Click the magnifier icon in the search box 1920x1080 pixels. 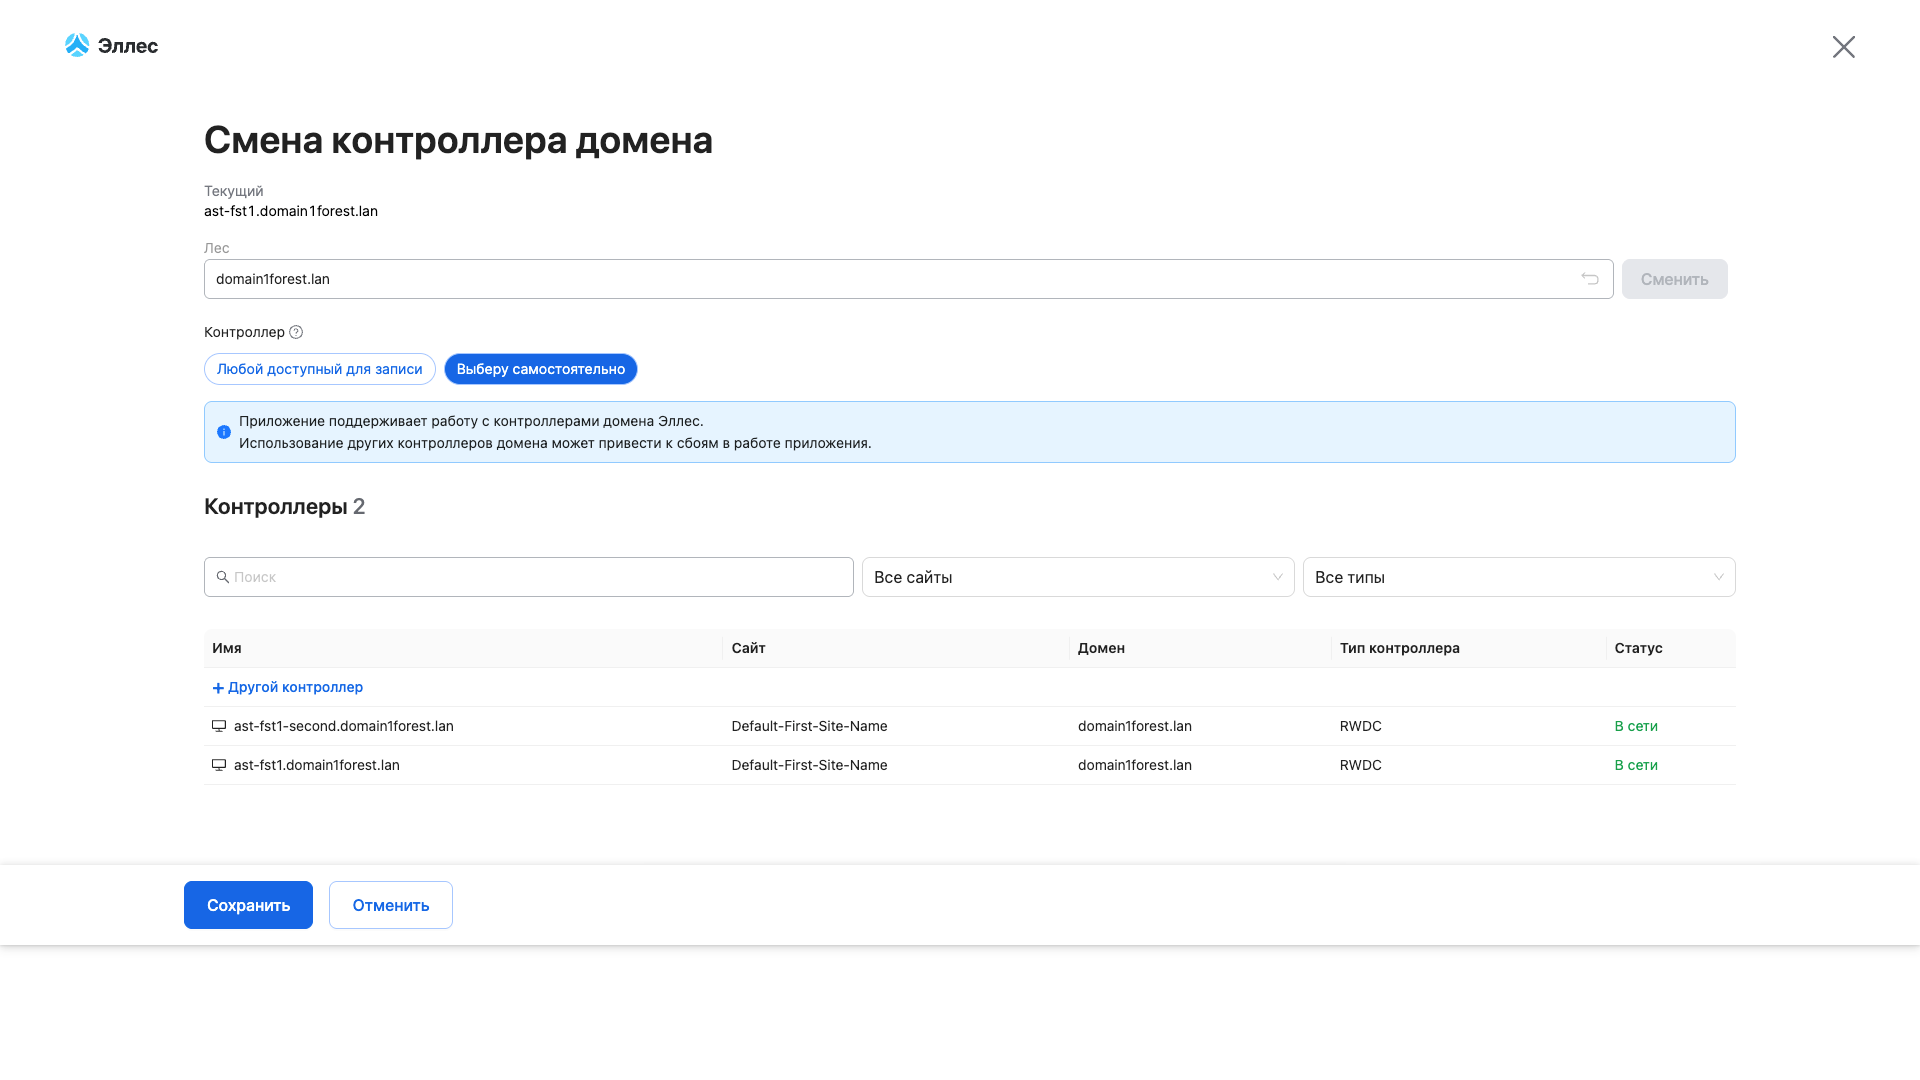pyautogui.click(x=223, y=577)
